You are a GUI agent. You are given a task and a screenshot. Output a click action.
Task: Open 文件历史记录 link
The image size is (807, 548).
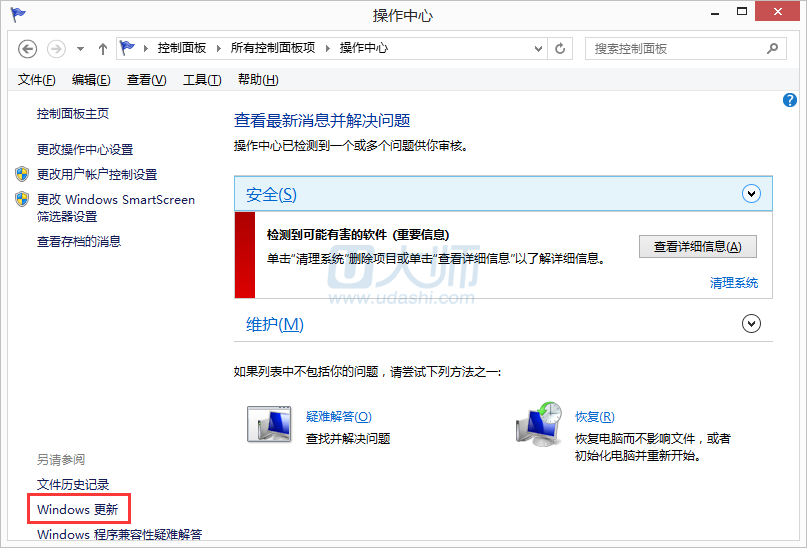pos(73,484)
